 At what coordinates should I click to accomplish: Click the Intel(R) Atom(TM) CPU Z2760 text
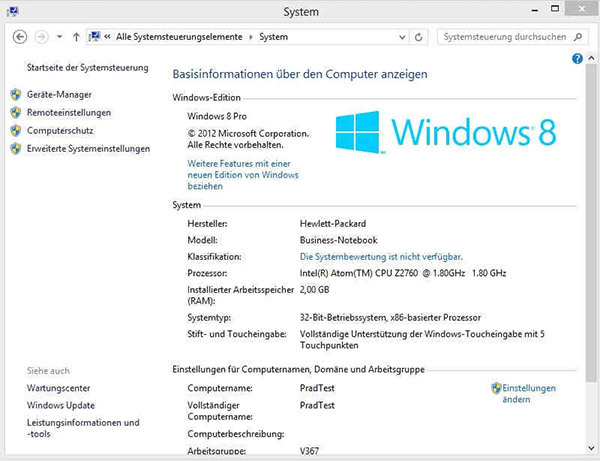pyautogui.click(x=359, y=273)
